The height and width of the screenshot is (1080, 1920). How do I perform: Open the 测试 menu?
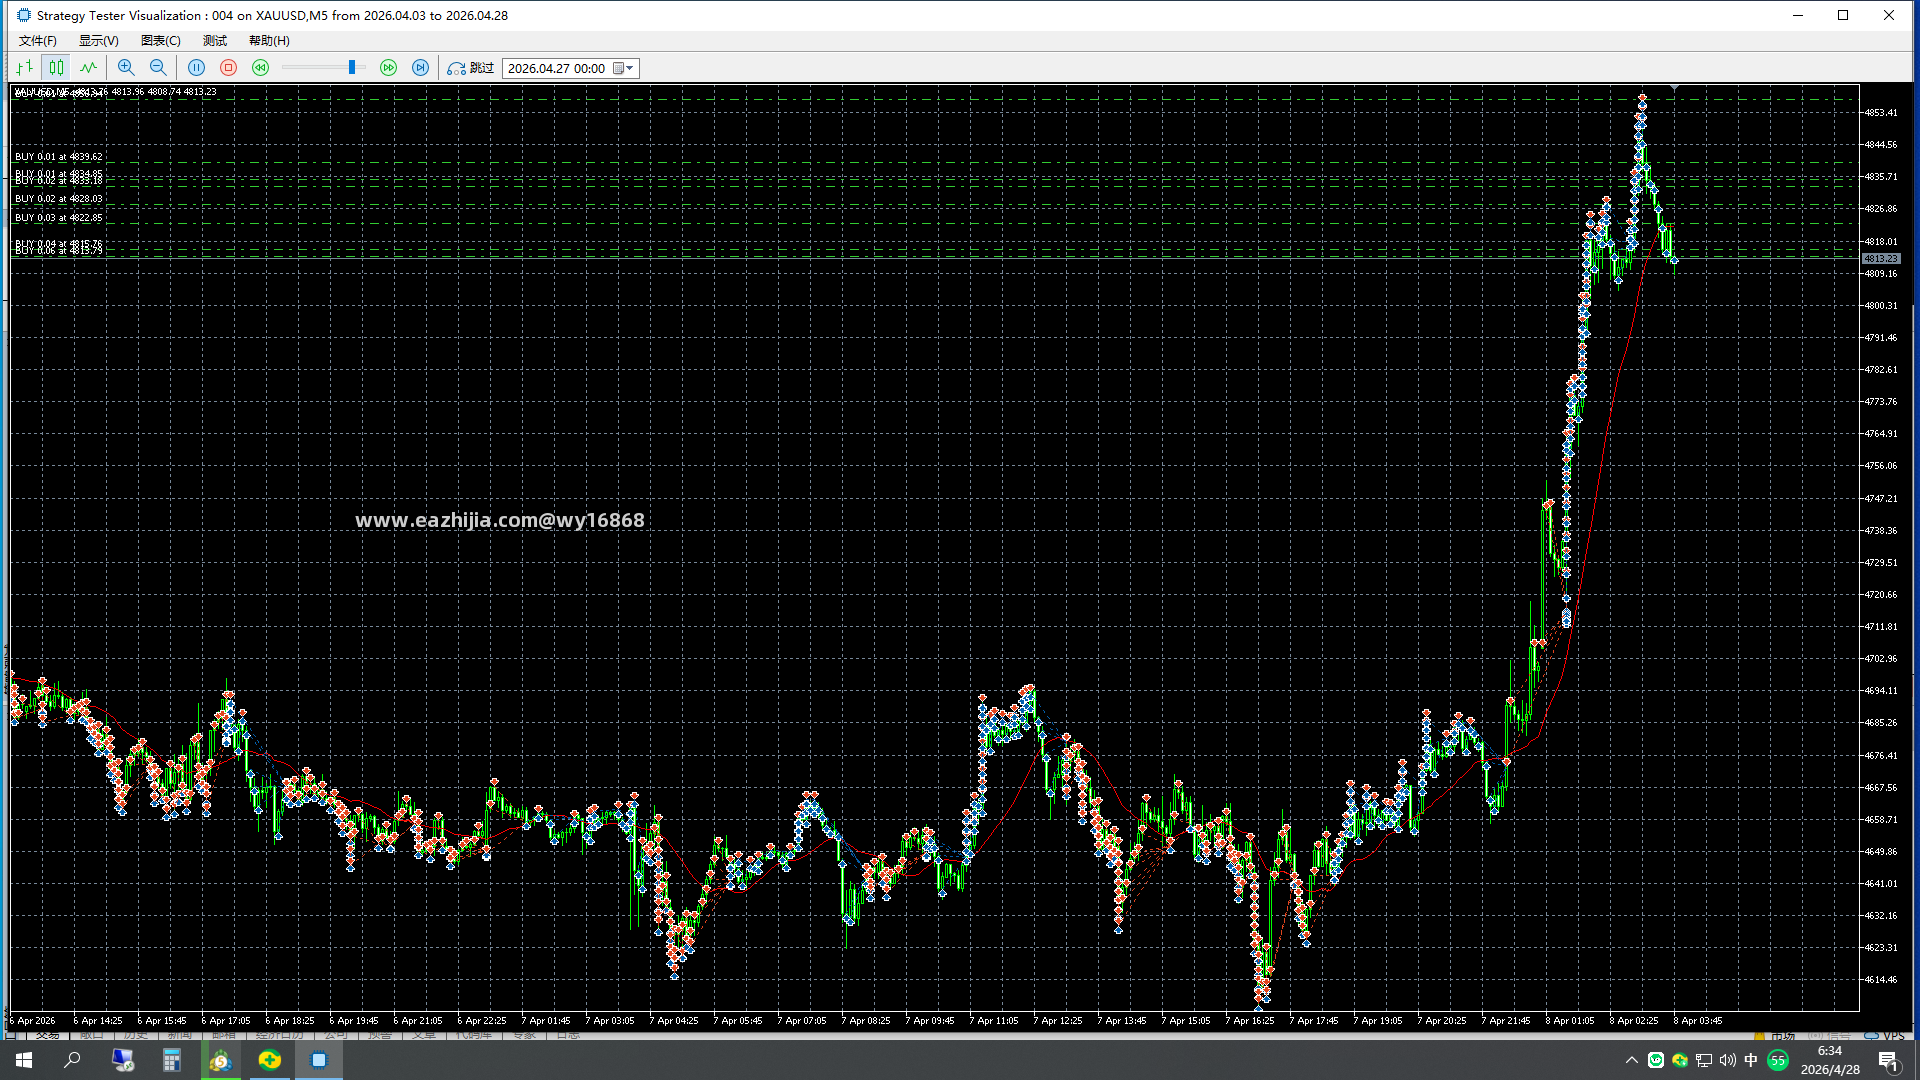coord(215,41)
